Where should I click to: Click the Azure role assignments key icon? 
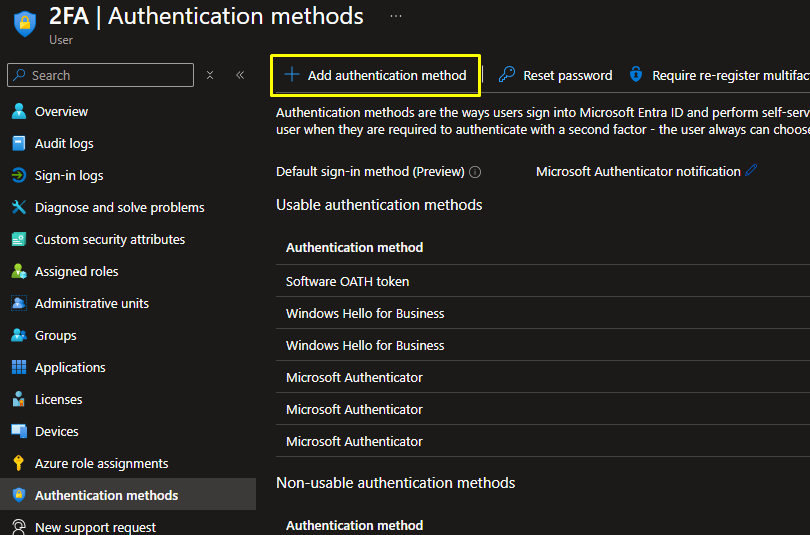[18, 463]
